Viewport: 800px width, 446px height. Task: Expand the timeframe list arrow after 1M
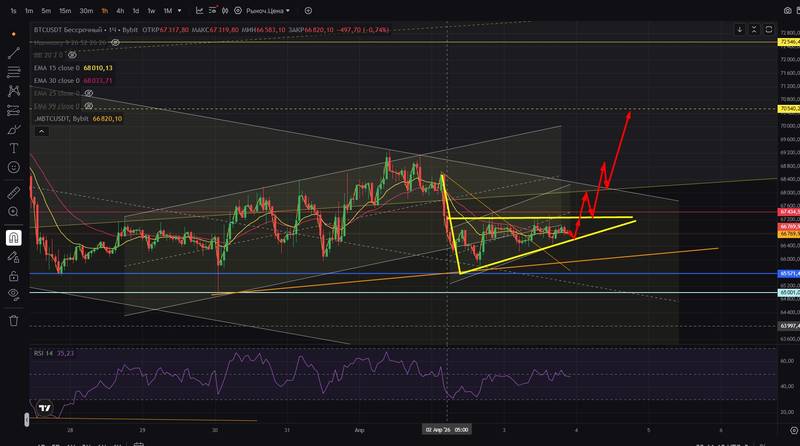(179, 10)
